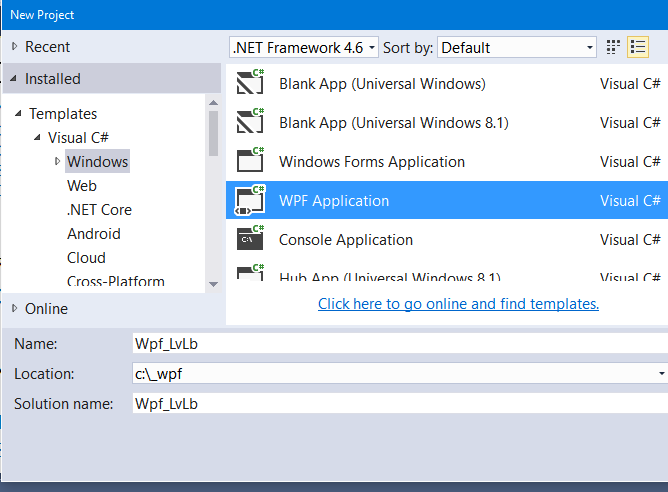This screenshot has height=492, width=668.
Task: Choose the Console Application template name
Action: (x=346, y=240)
